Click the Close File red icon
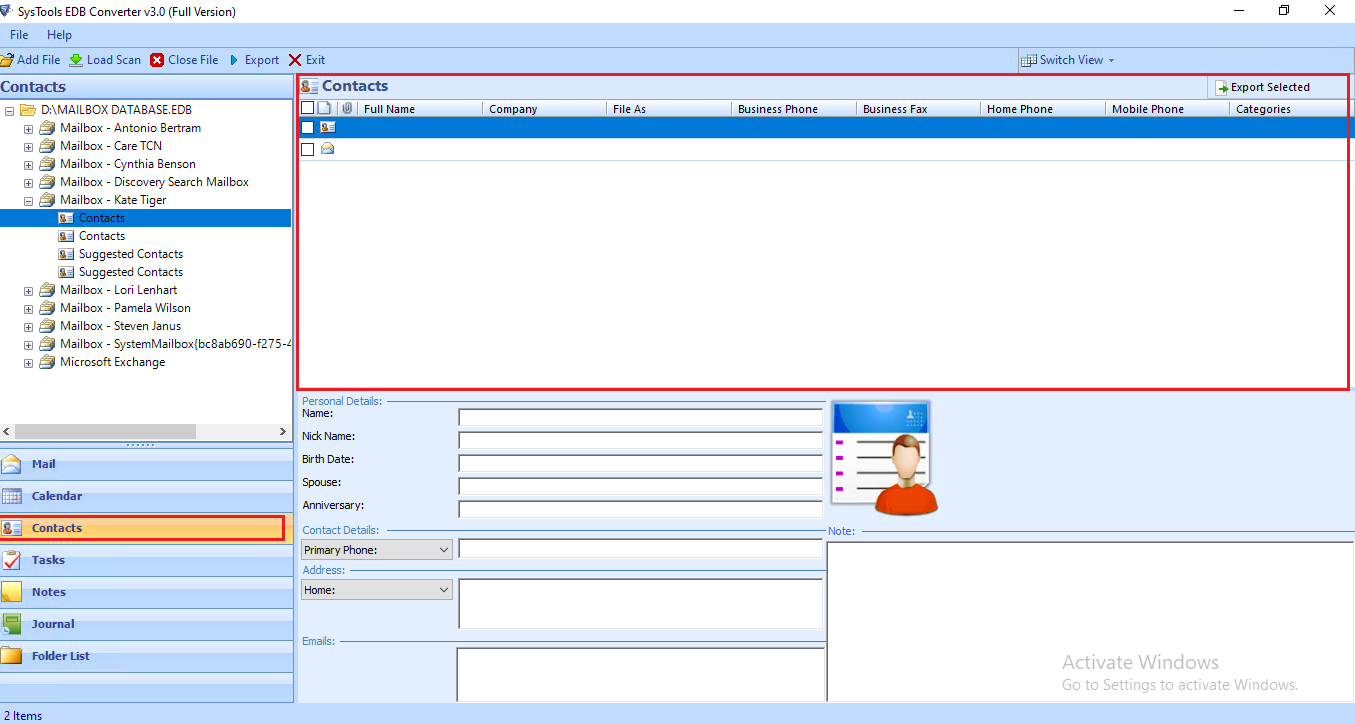Screen dimensions: 1355x724 (157, 60)
